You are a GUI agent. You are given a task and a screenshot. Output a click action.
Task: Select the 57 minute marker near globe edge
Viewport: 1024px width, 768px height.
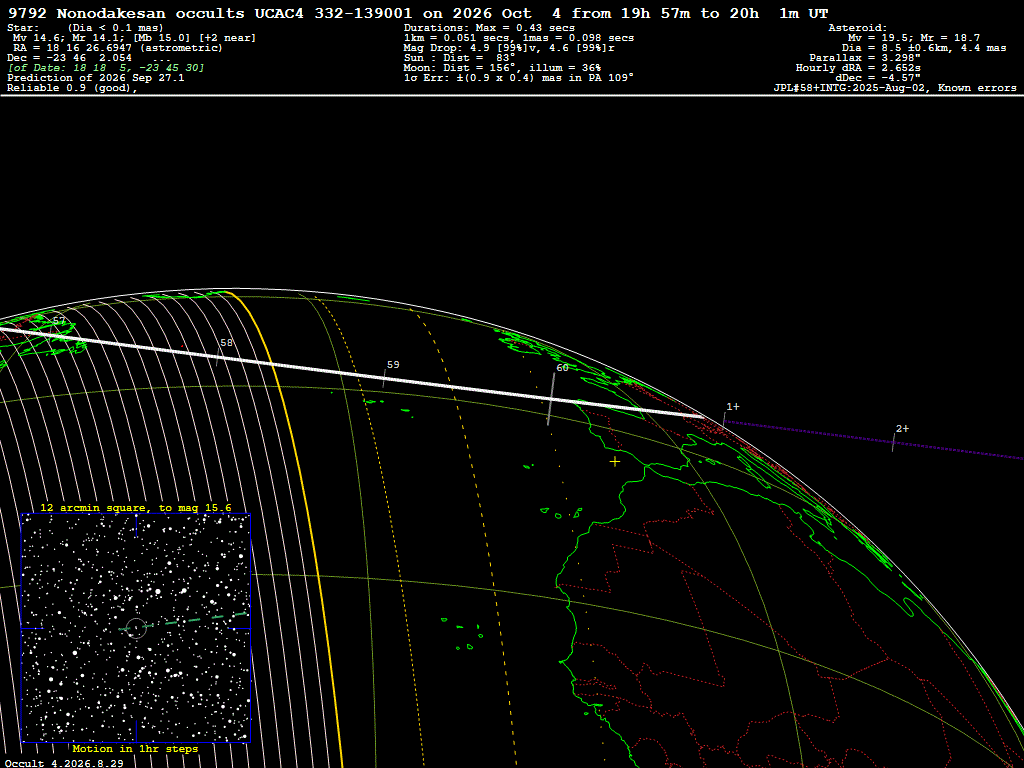point(59,321)
